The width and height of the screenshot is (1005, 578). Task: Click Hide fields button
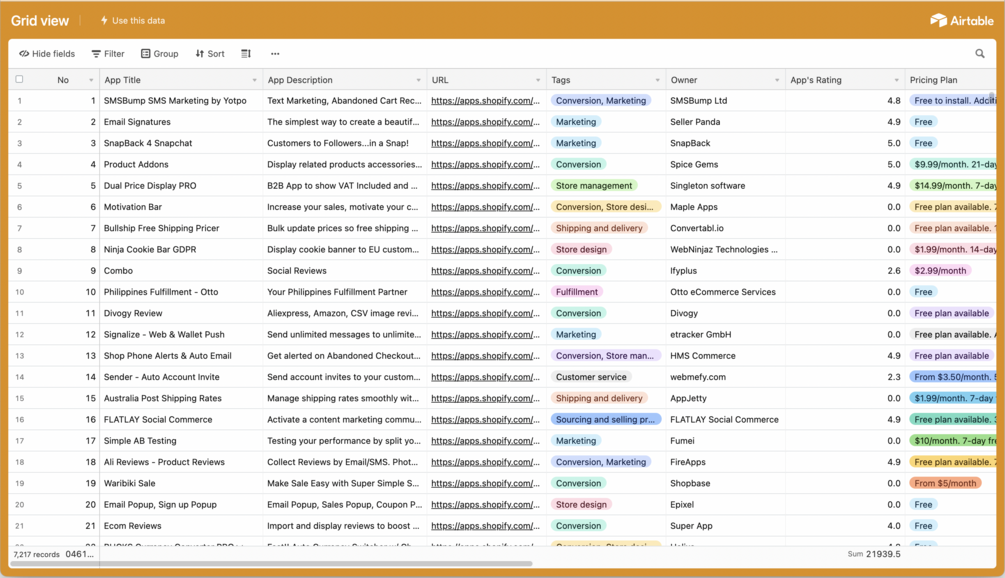tap(47, 54)
